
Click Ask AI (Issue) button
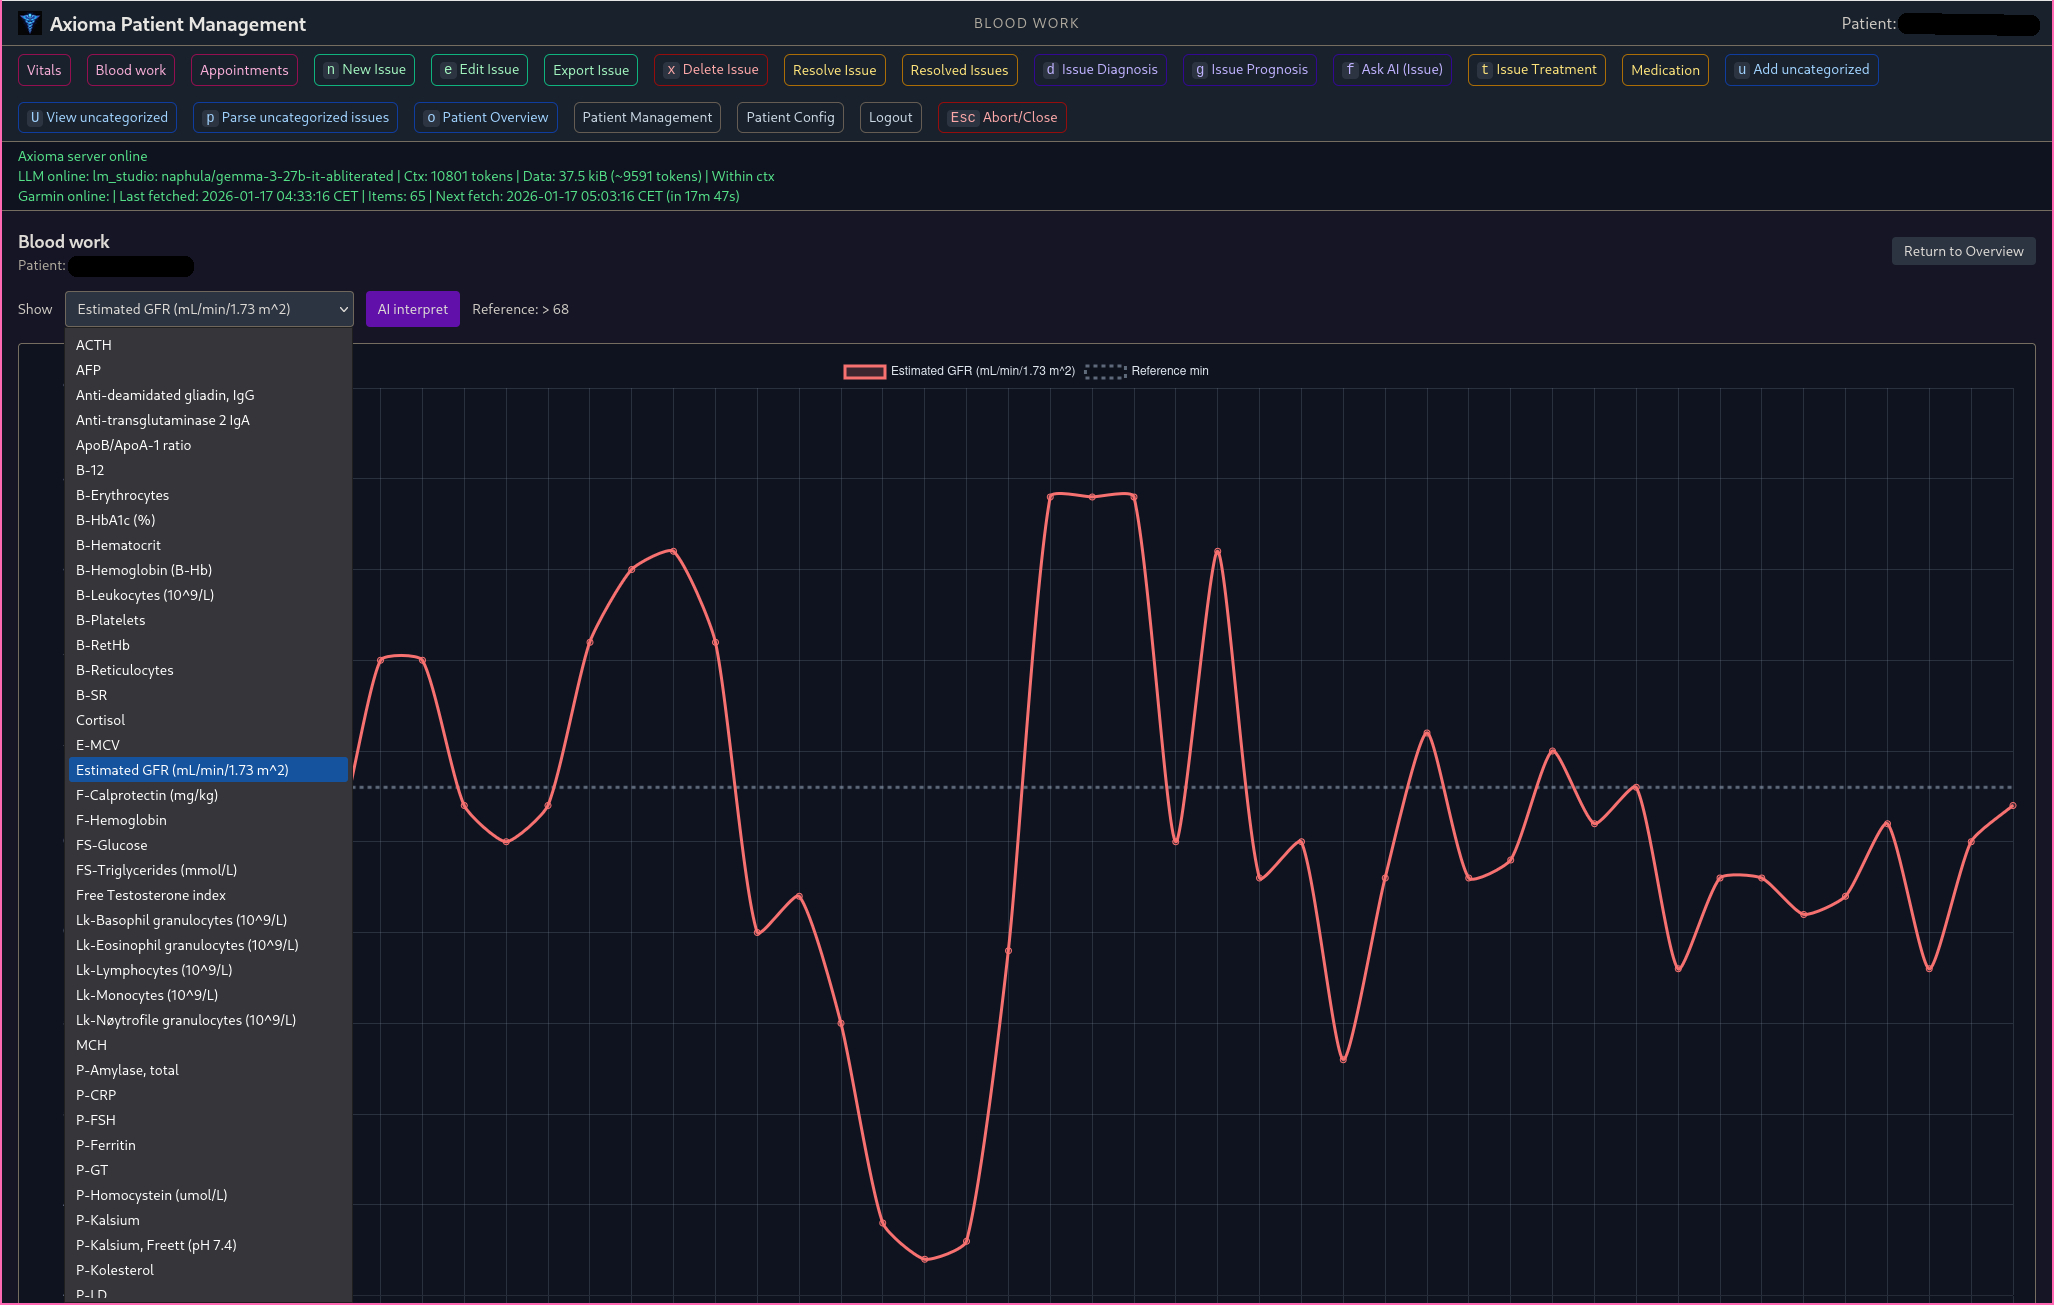(x=1393, y=70)
